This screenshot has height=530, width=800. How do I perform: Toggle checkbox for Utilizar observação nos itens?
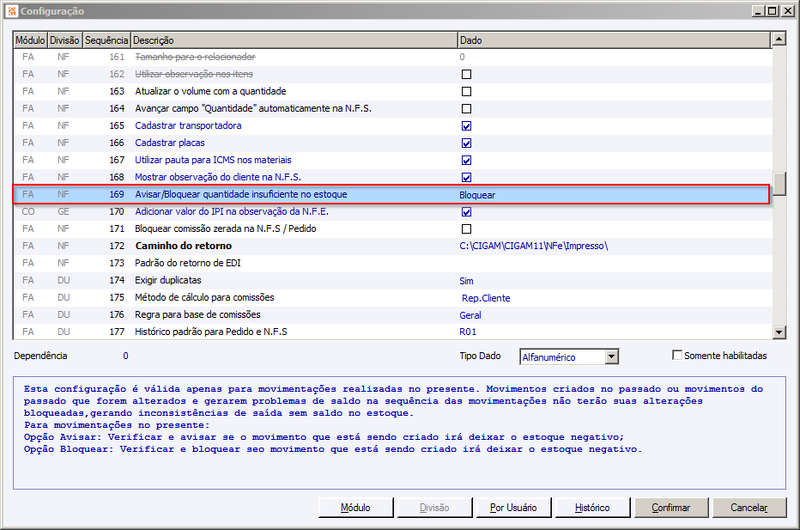[x=466, y=74]
